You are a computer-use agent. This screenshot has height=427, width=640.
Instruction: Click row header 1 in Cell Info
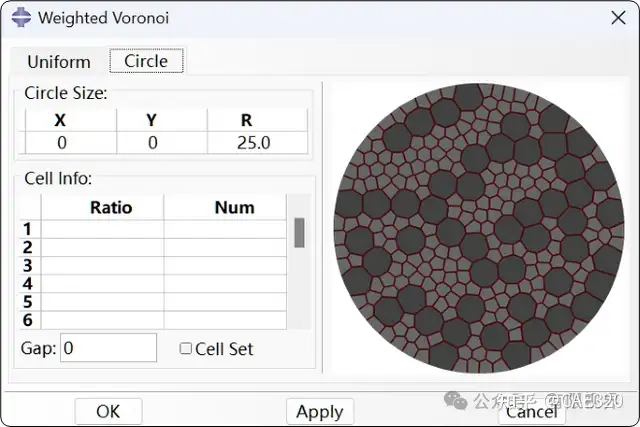[x=30, y=229]
